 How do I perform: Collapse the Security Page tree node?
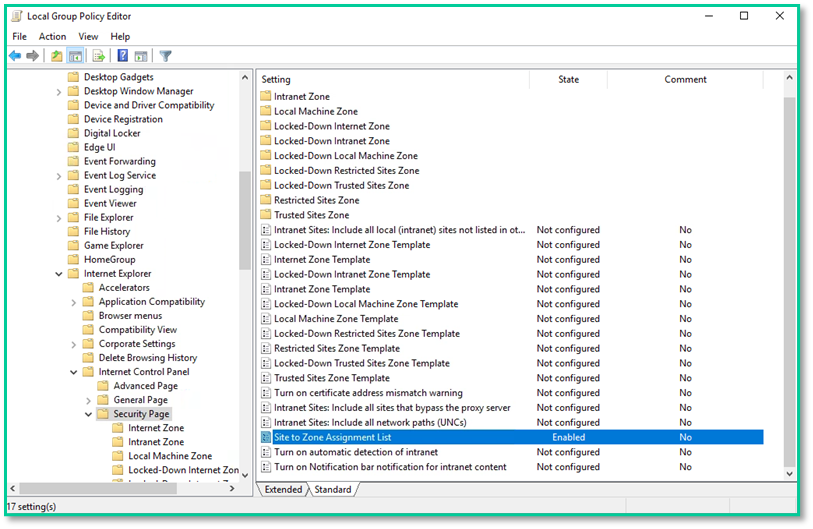pos(88,414)
